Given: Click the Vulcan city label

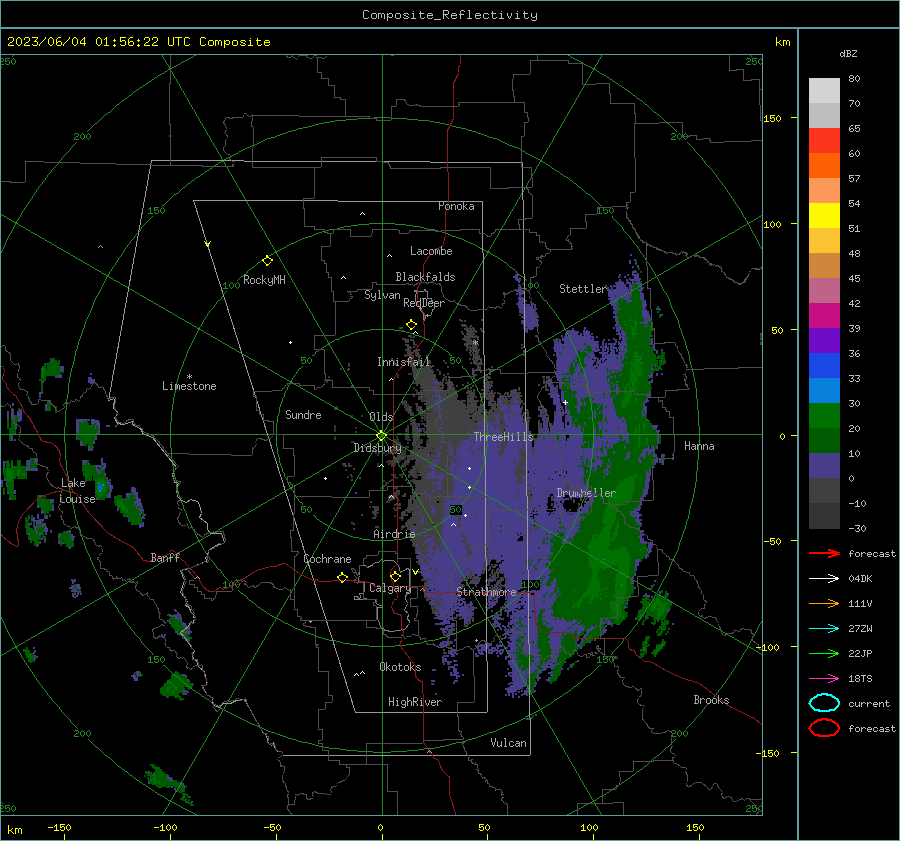Looking at the screenshot, I should pos(508,743).
